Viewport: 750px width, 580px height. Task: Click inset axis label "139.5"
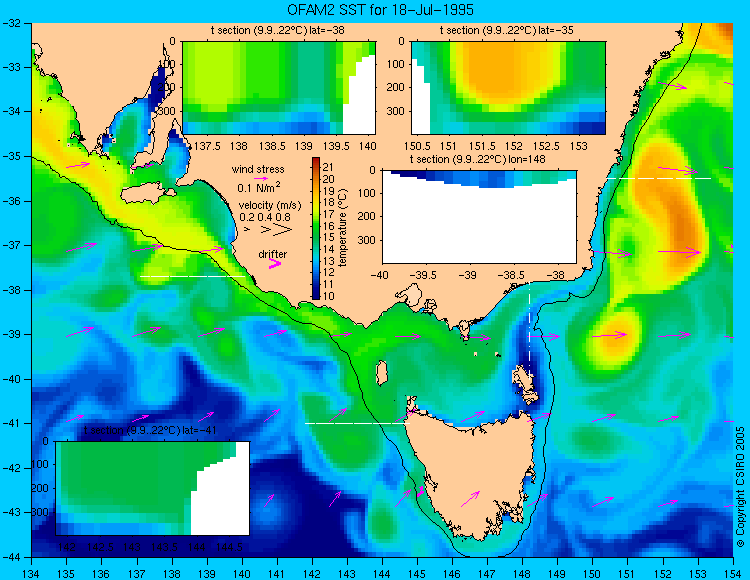(x=336, y=146)
